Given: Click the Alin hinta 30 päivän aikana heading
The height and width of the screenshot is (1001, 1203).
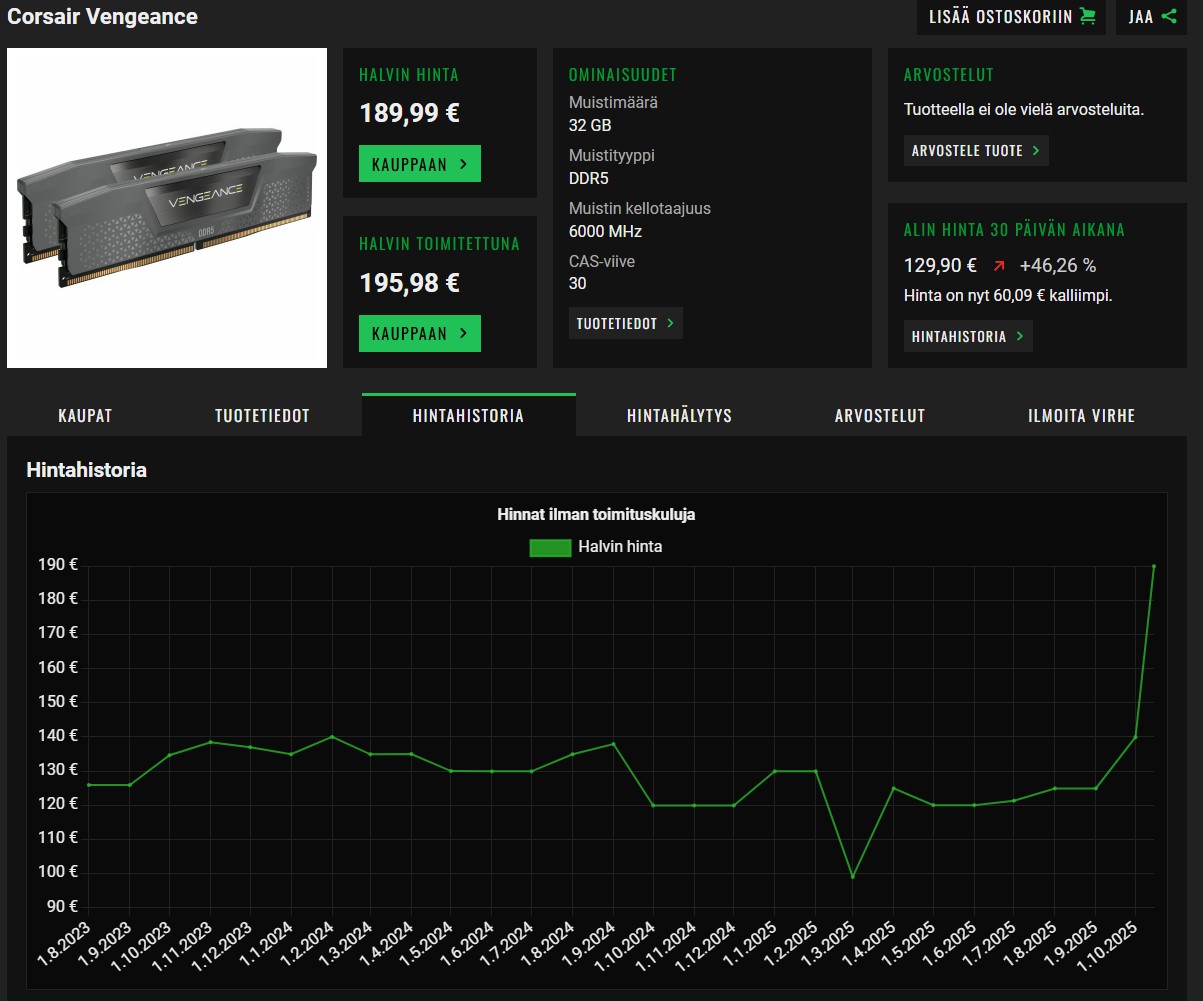Looking at the screenshot, I should tap(1014, 230).
